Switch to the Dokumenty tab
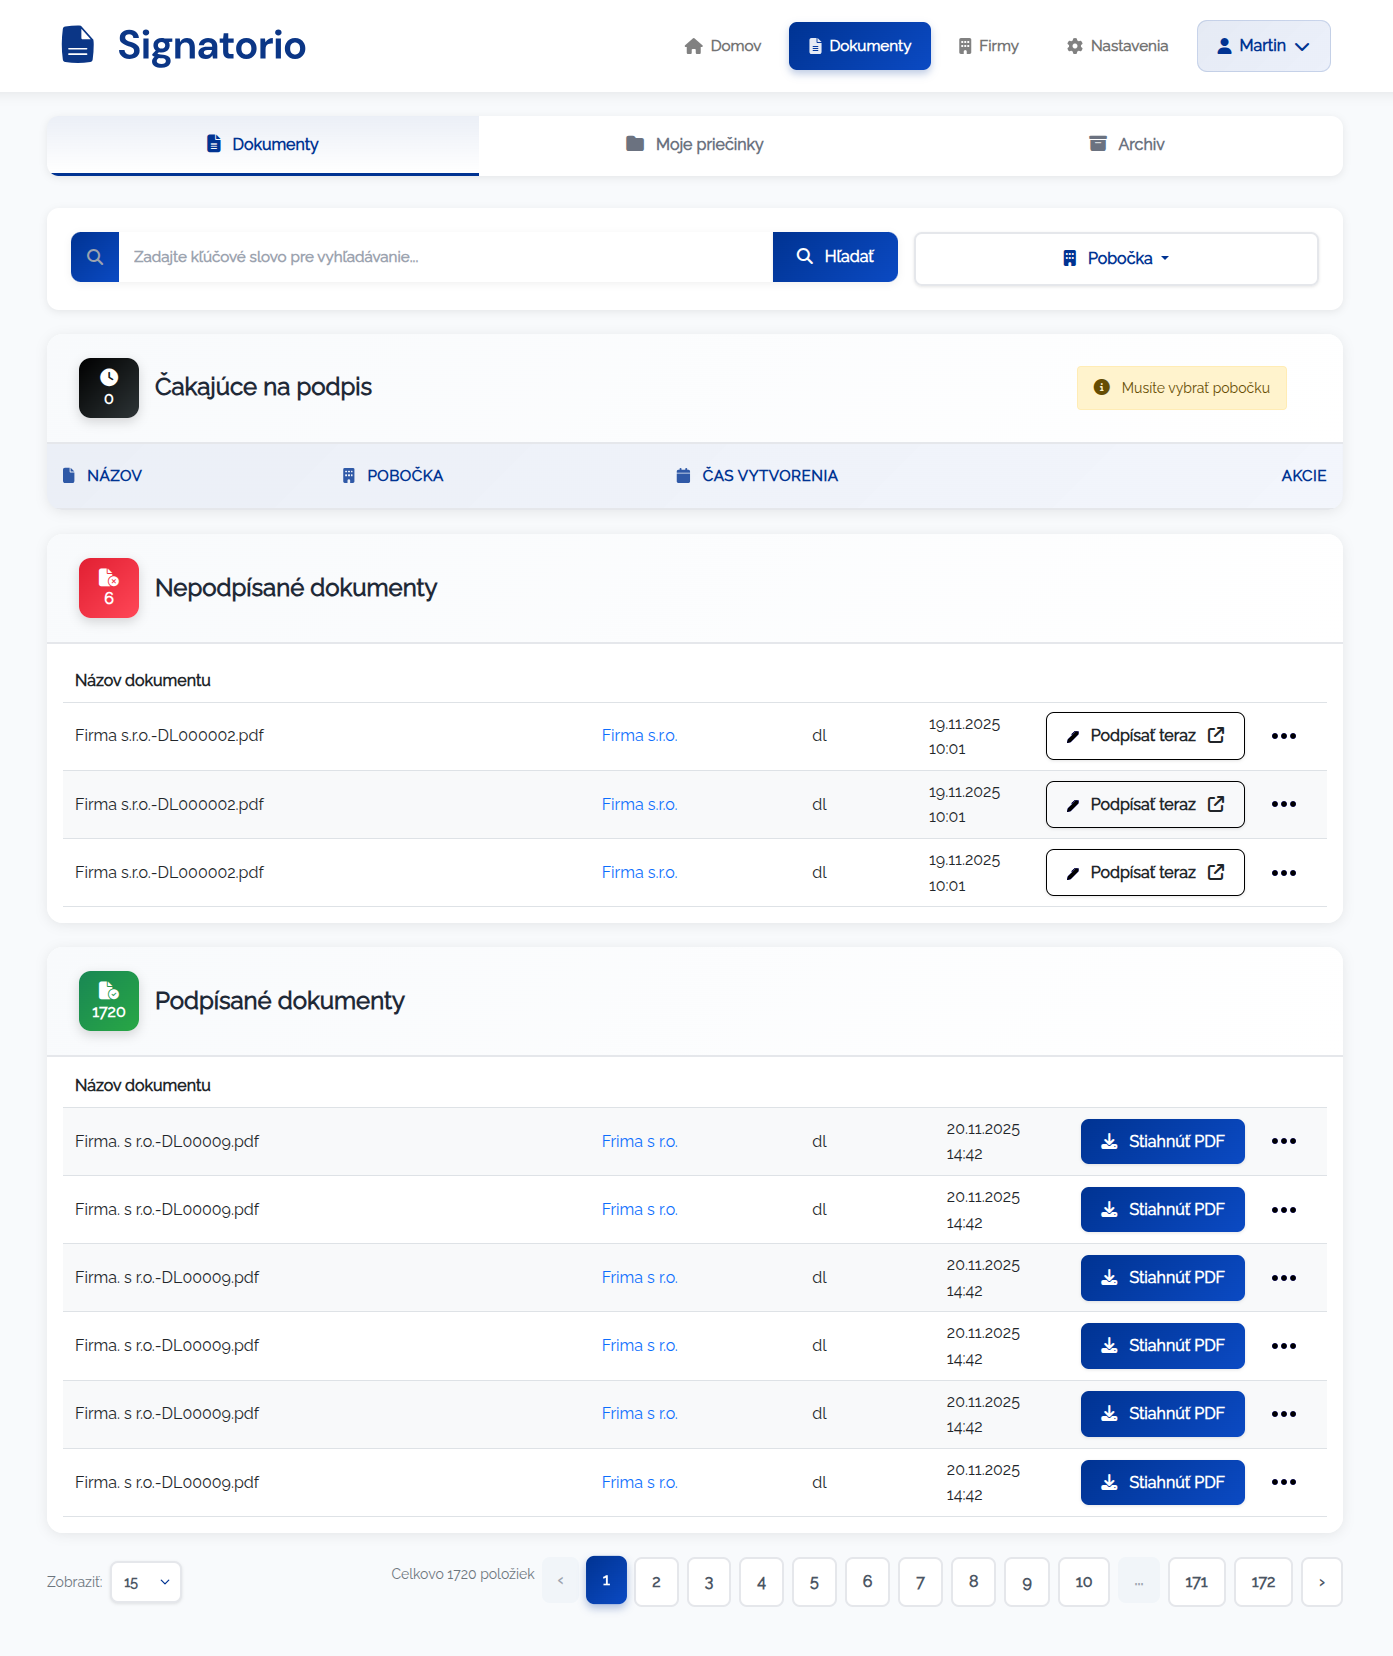 pos(263,145)
